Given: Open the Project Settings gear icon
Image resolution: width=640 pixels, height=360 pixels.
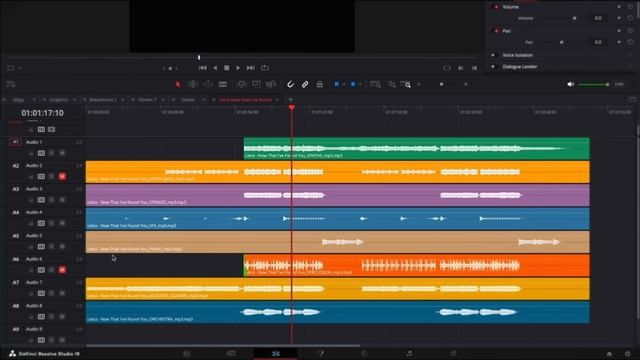Looking at the screenshot, I should (628, 354).
